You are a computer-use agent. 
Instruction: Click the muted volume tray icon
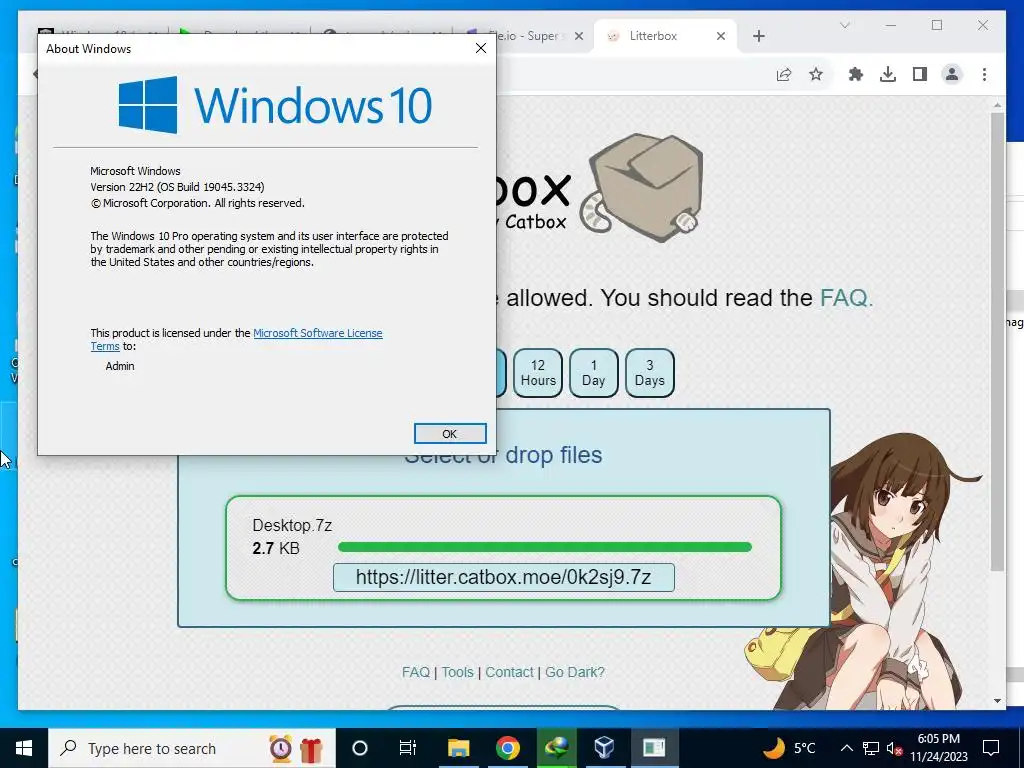coord(895,748)
